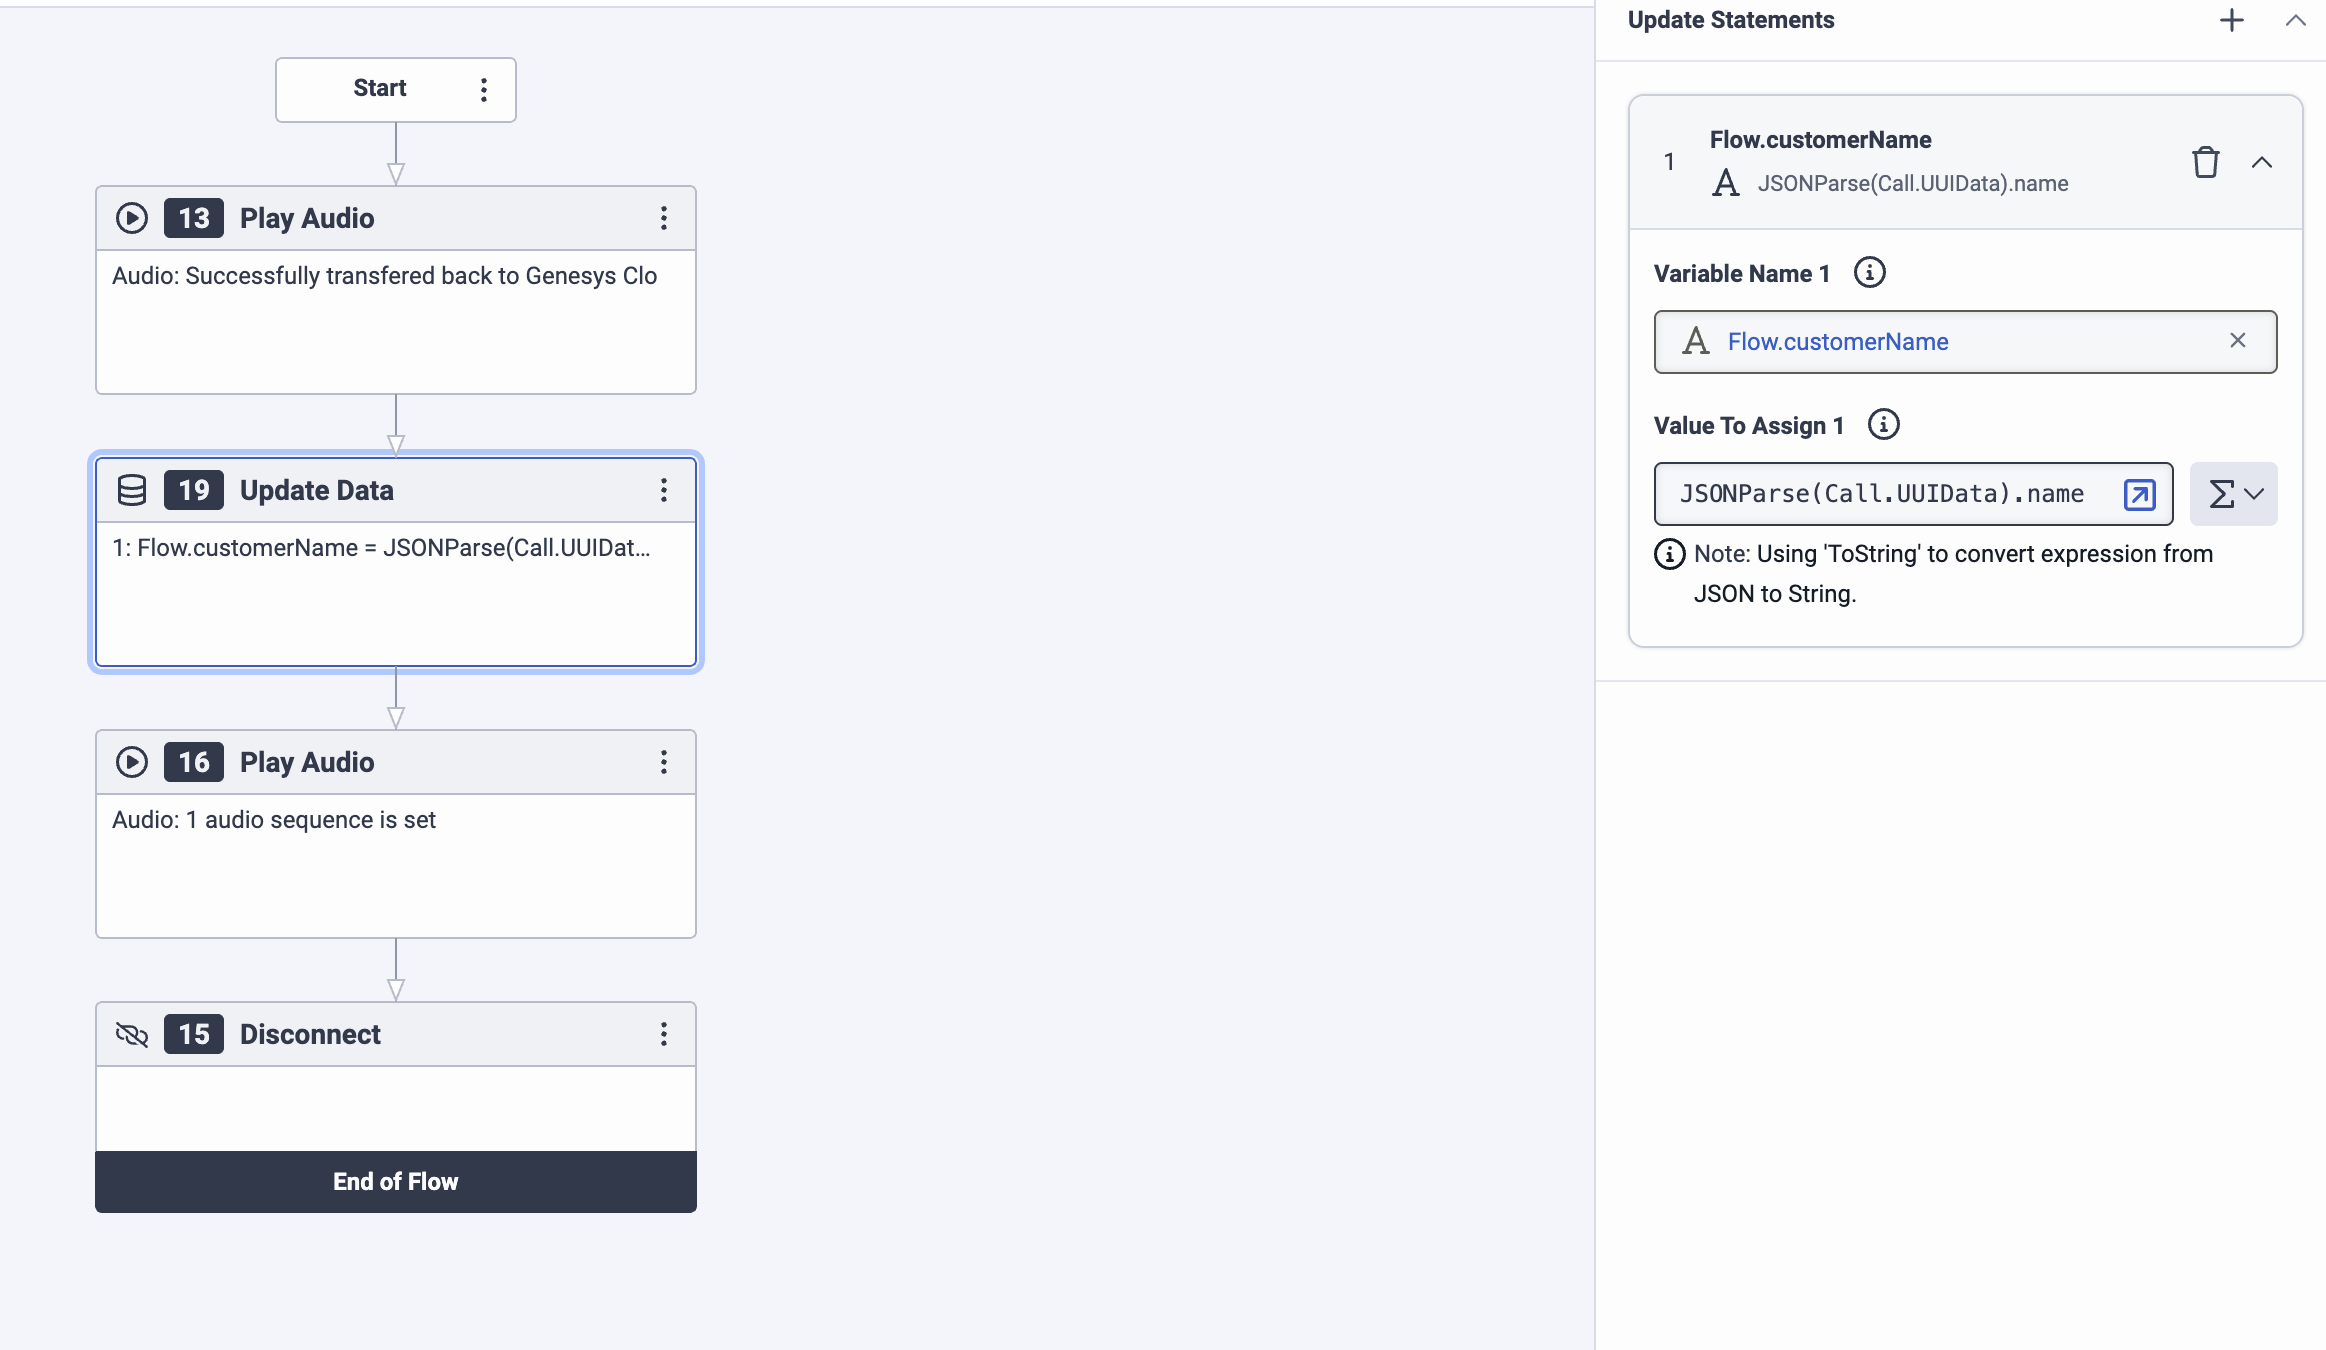The image size is (2326, 1350).
Task: Open Update Data 19 options menu
Action: coord(663,490)
